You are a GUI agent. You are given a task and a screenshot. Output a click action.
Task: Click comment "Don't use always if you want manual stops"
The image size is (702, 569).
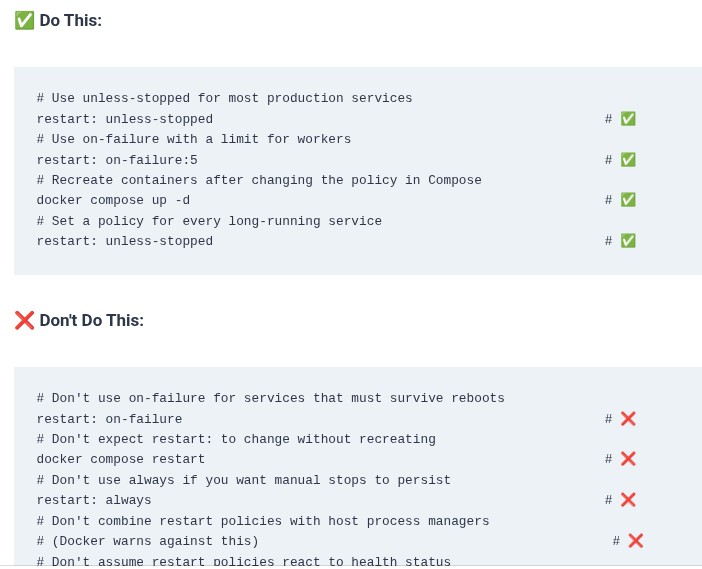point(244,480)
